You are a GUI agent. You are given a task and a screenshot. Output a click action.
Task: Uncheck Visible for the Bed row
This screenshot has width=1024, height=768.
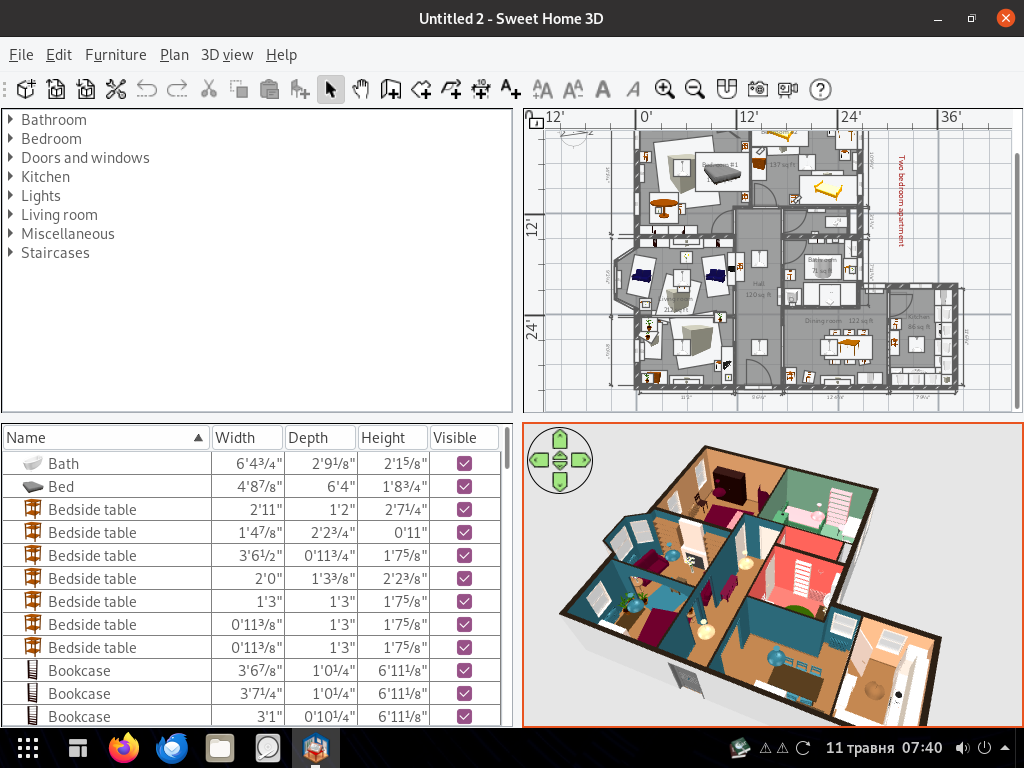point(464,487)
